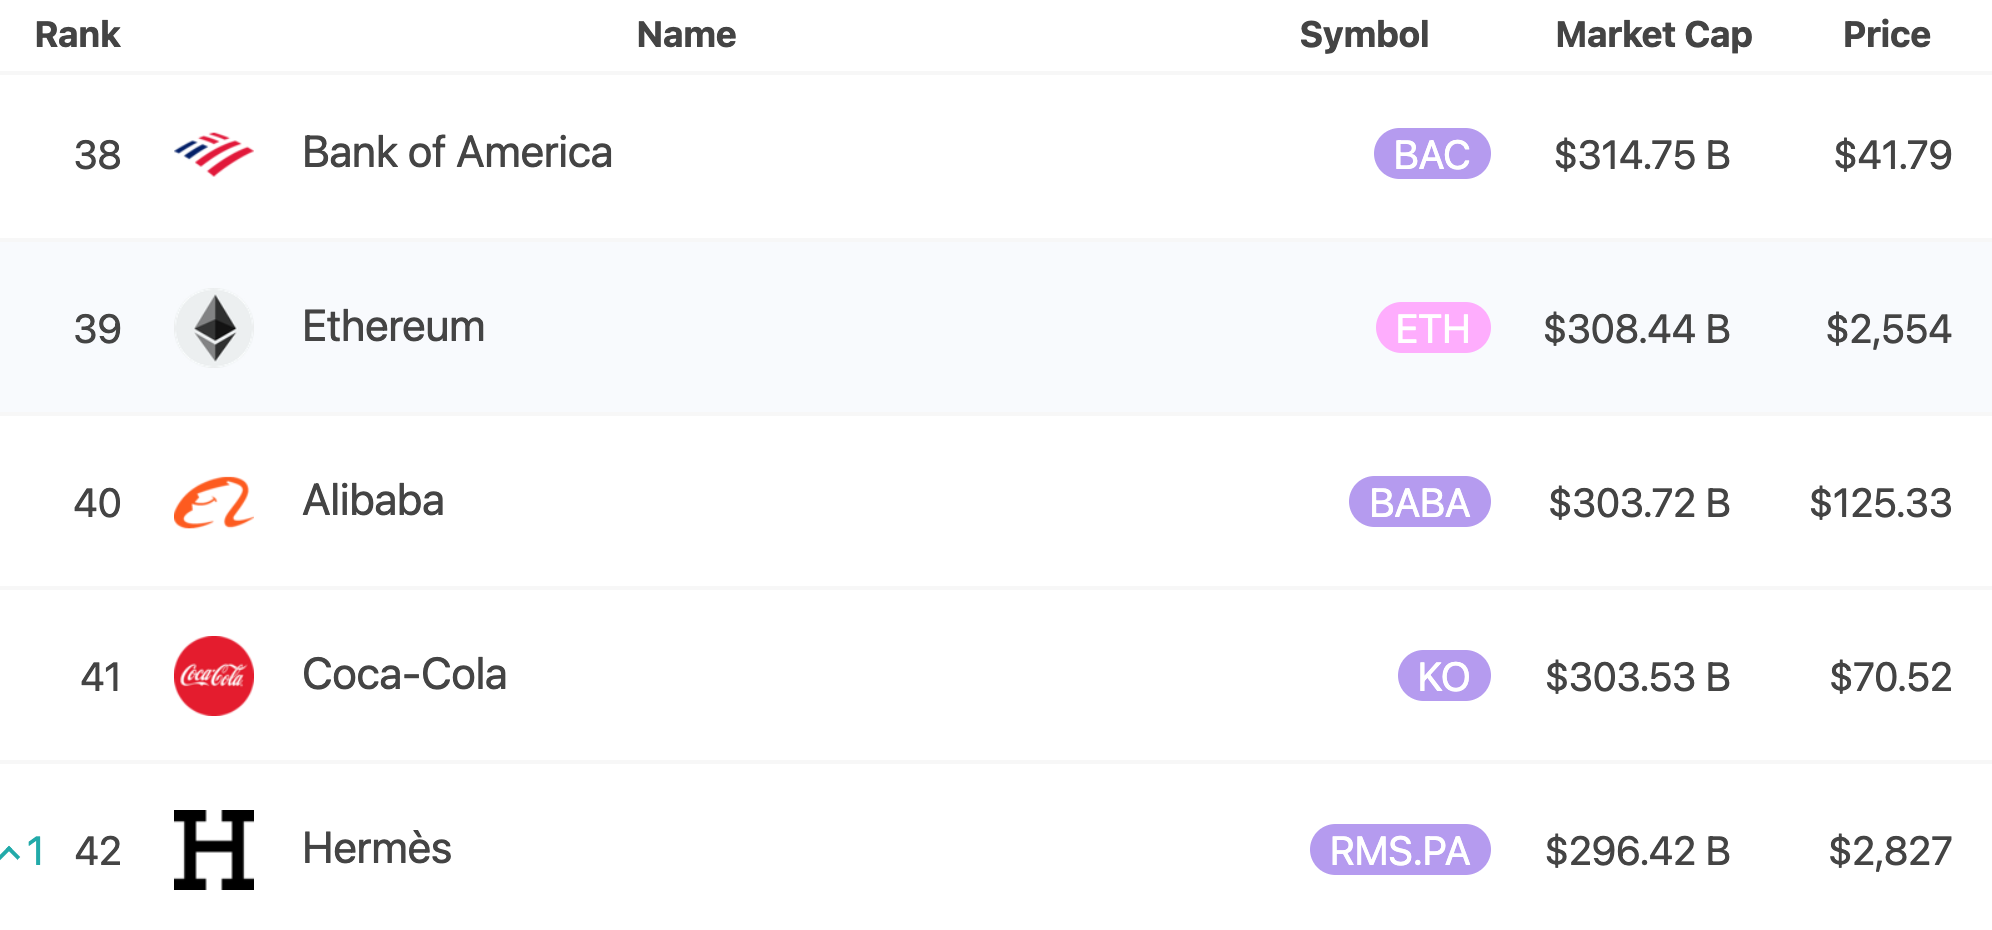Click the green up-arrow rank change indicator
The width and height of the screenshot is (1992, 930).
click(22, 852)
